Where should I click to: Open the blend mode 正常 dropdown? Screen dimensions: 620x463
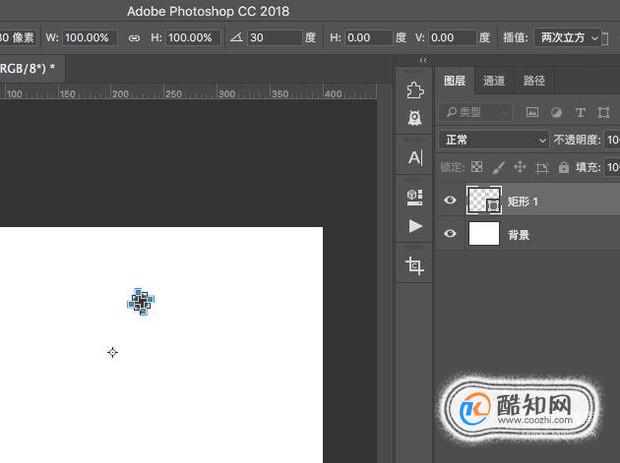(494, 140)
